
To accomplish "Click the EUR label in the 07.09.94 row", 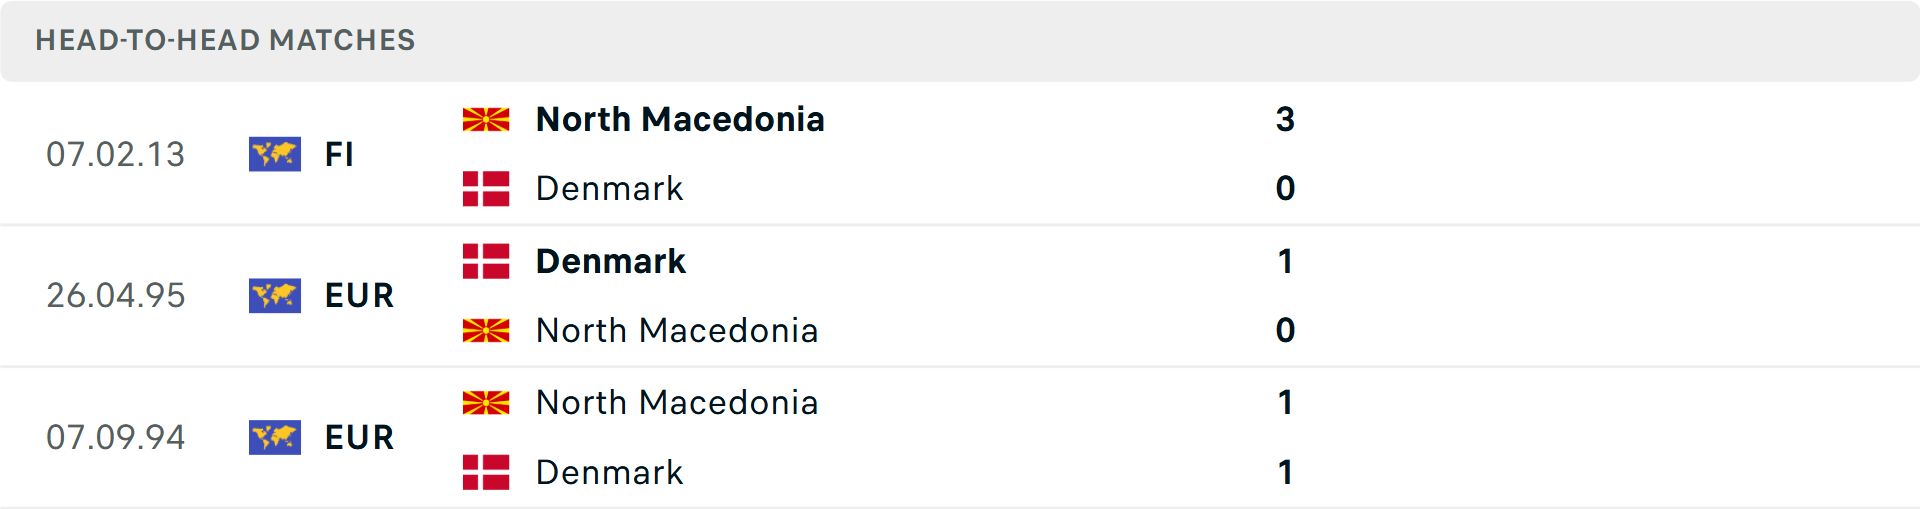I will [359, 438].
